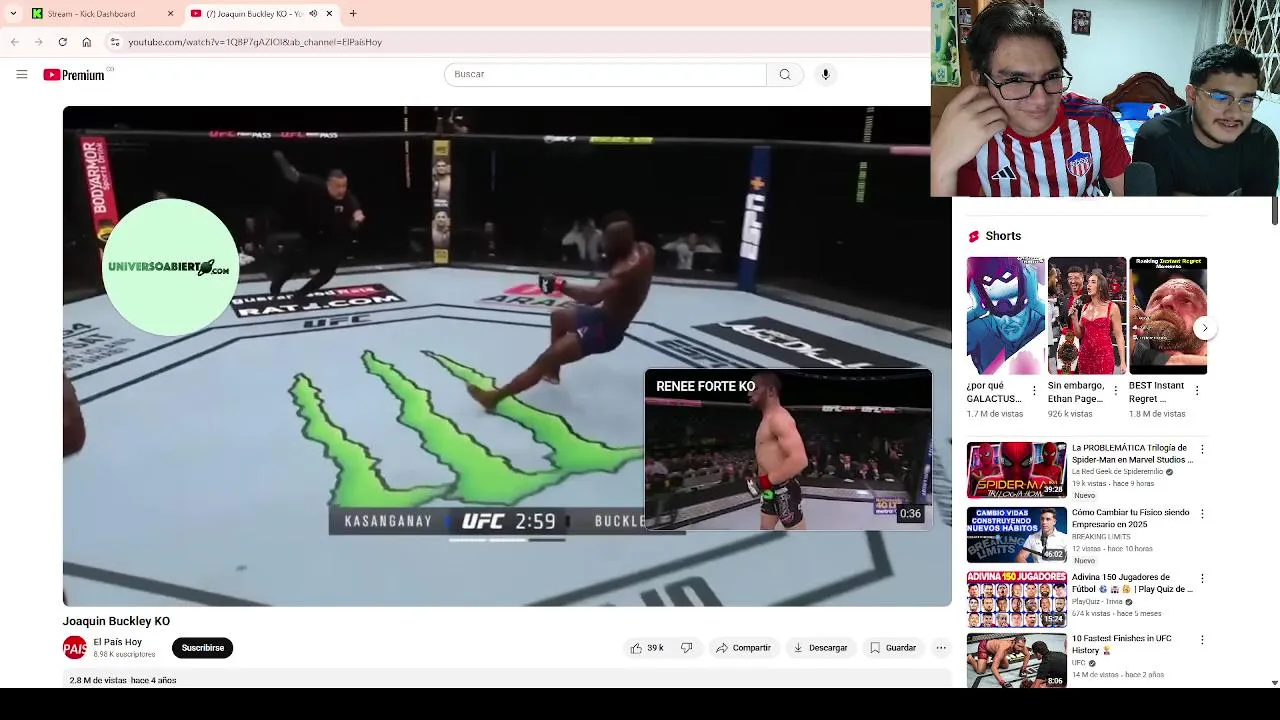Play the BEST Instant Regret Short
1280x720 pixels.
(x=1168, y=316)
